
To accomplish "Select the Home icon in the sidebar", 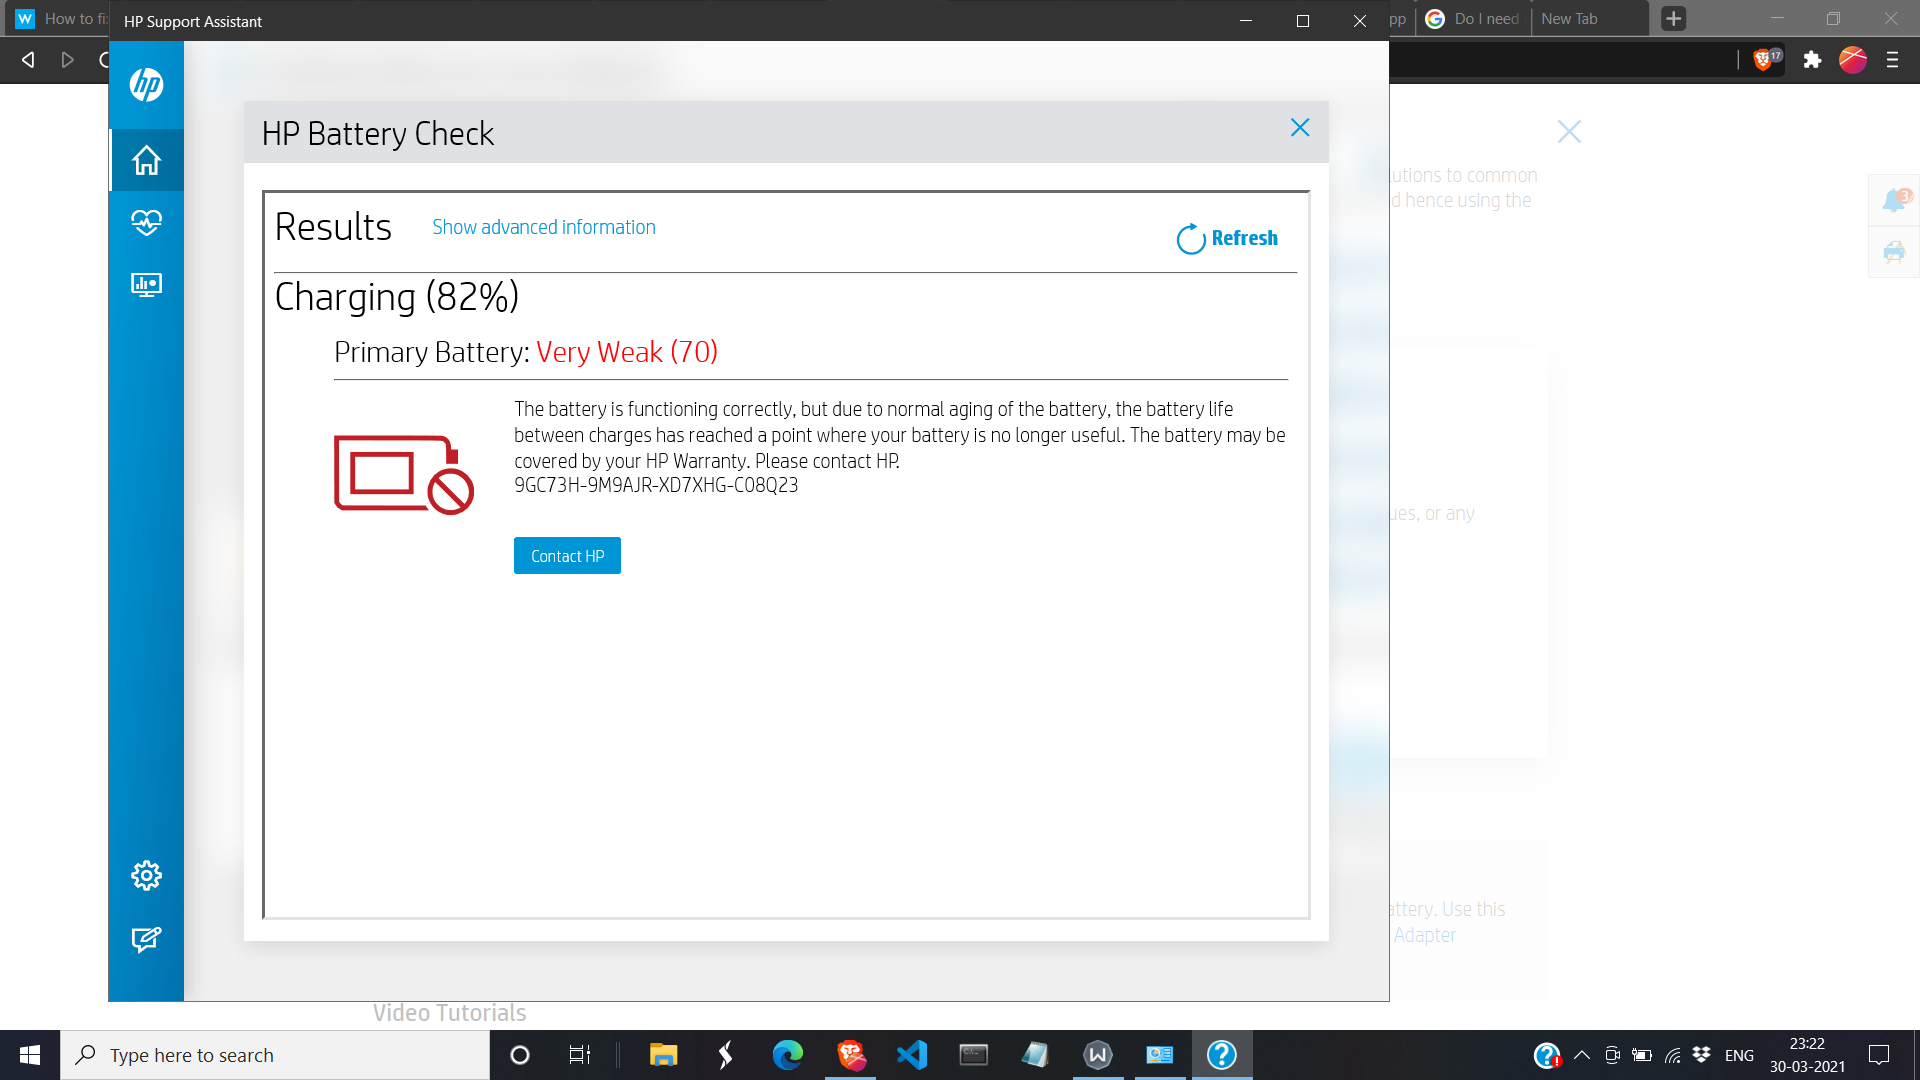I will pos(146,160).
